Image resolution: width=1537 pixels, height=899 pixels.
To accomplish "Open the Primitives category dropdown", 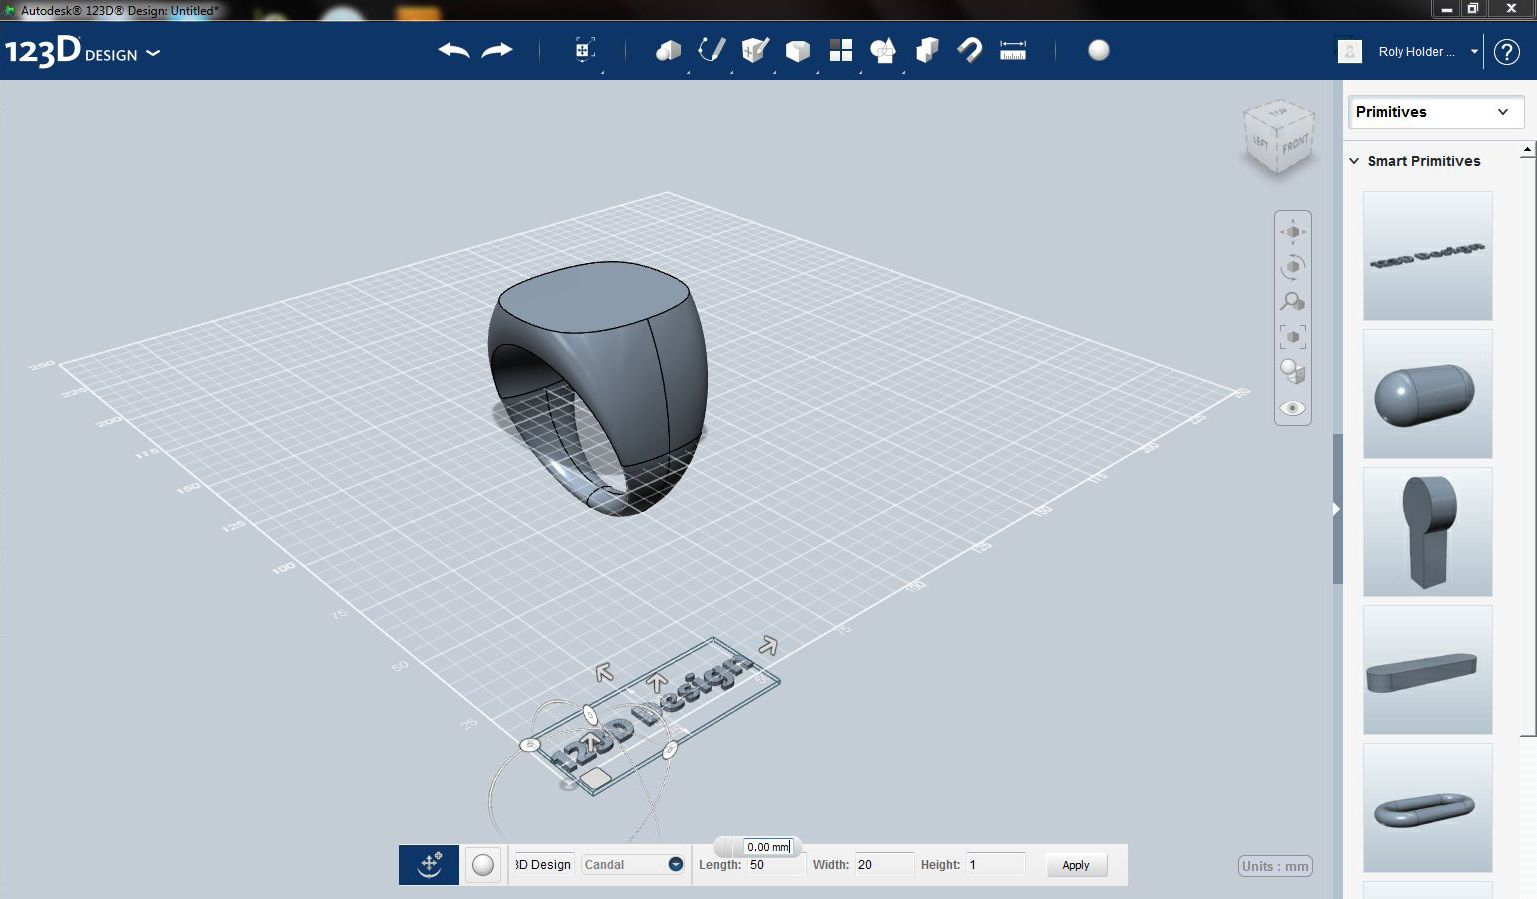I will point(1435,112).
